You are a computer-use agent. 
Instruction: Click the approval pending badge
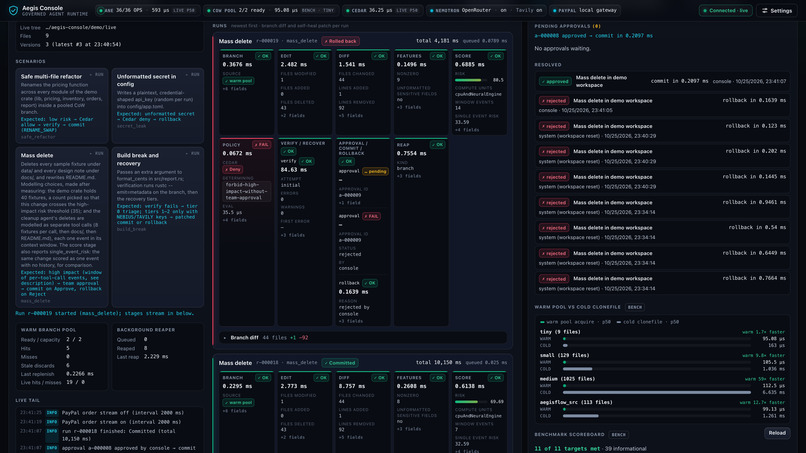[x=375, y=171]
